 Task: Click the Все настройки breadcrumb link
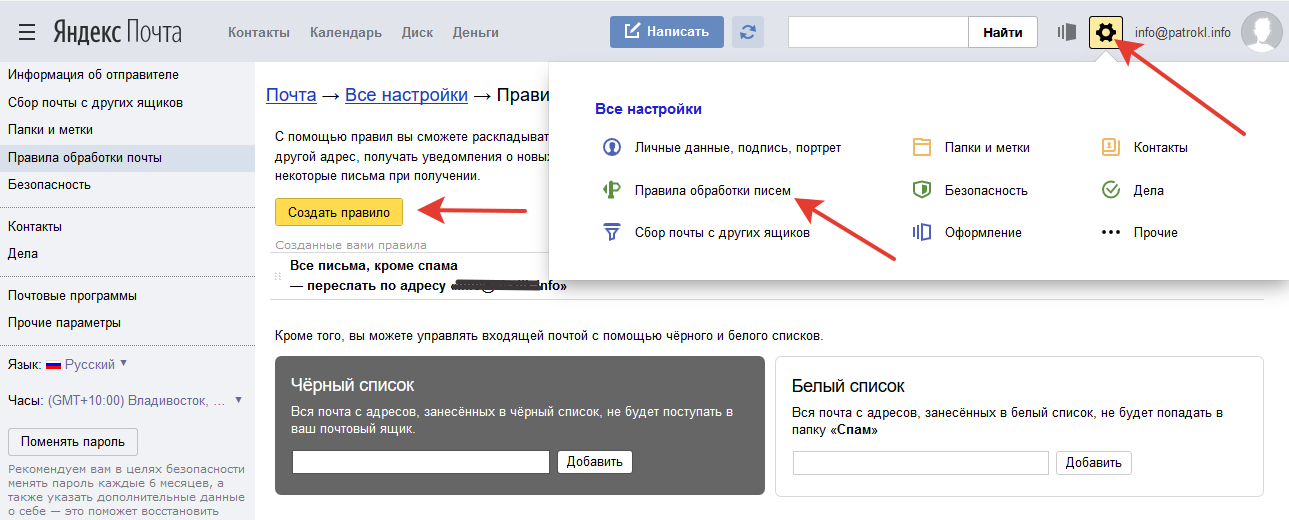point(406,95)
